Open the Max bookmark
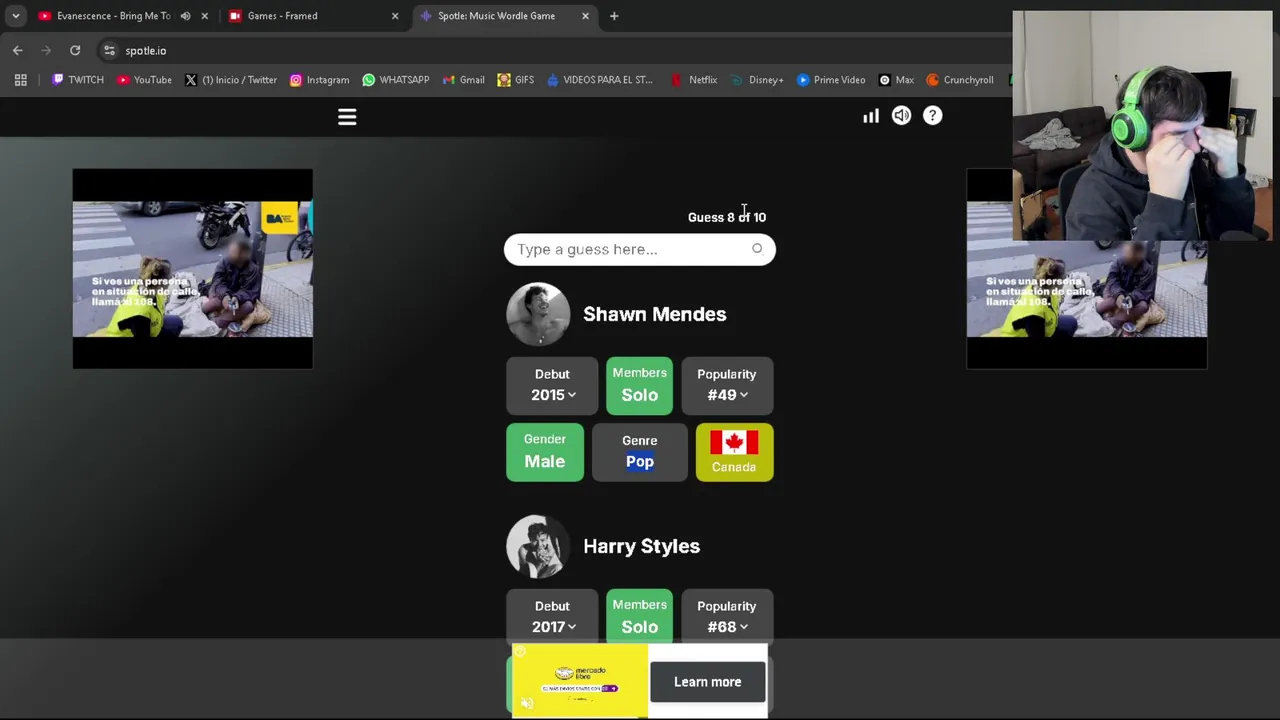This screenshot has width=1280, height=720. 895,80
